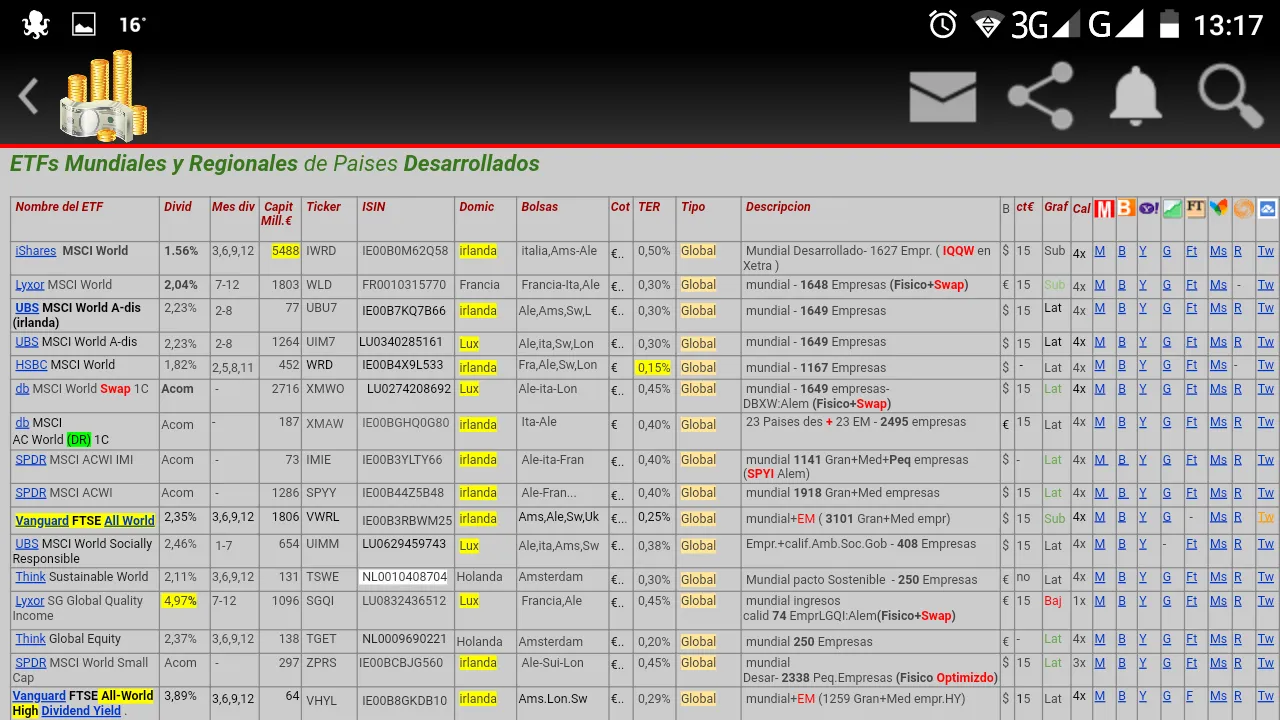Click the ticker cell SGQI
Screen dimensions: 1280x720
(320, 601)
